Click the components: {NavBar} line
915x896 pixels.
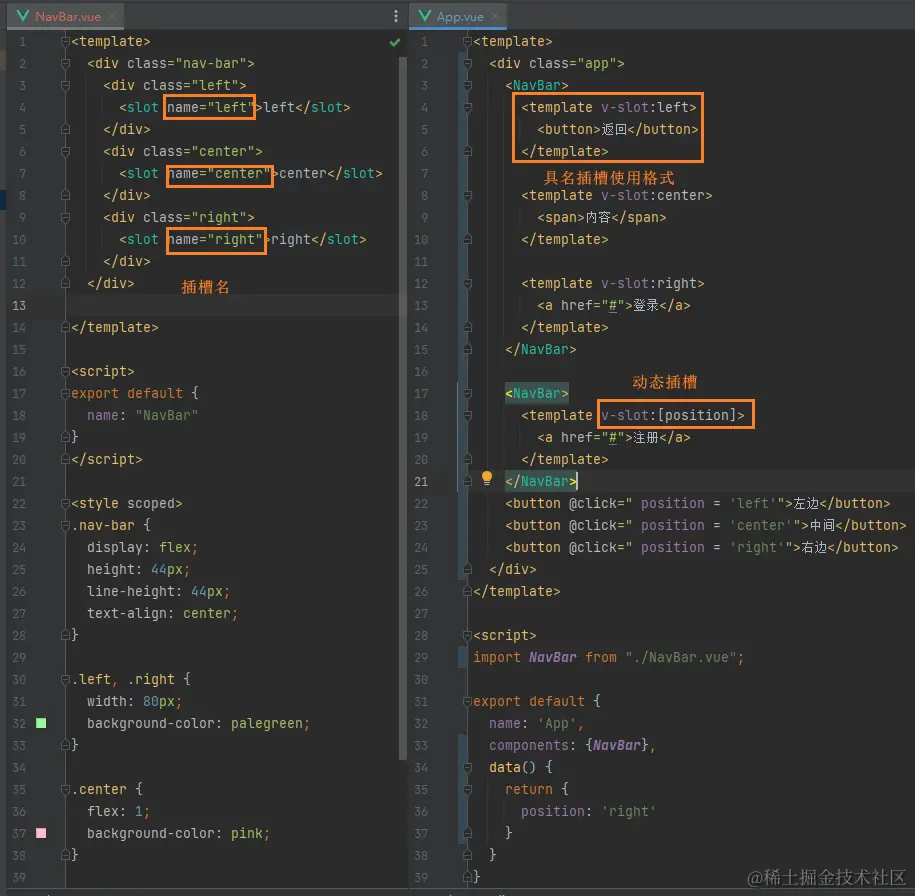[572, 745]
